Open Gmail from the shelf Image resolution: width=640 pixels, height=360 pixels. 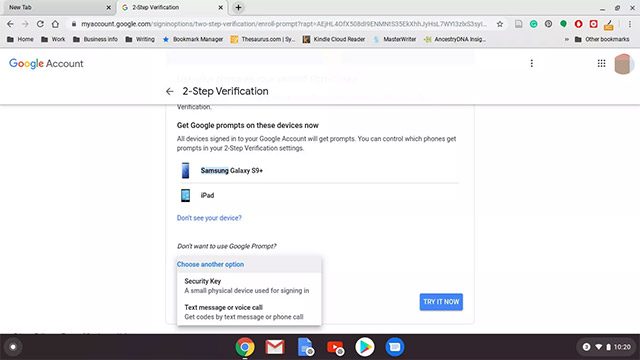[x=275, y=347]
